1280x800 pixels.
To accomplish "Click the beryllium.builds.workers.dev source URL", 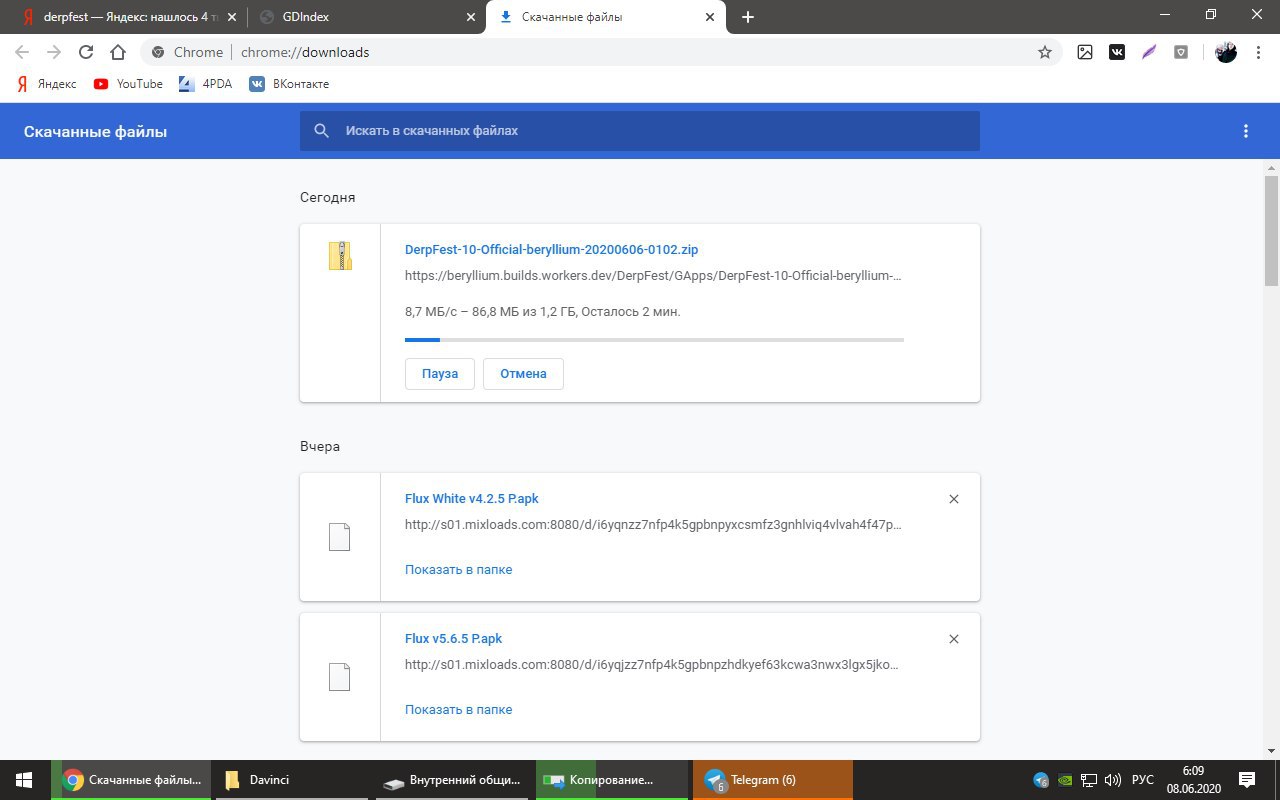I will [x=654, y=276].
